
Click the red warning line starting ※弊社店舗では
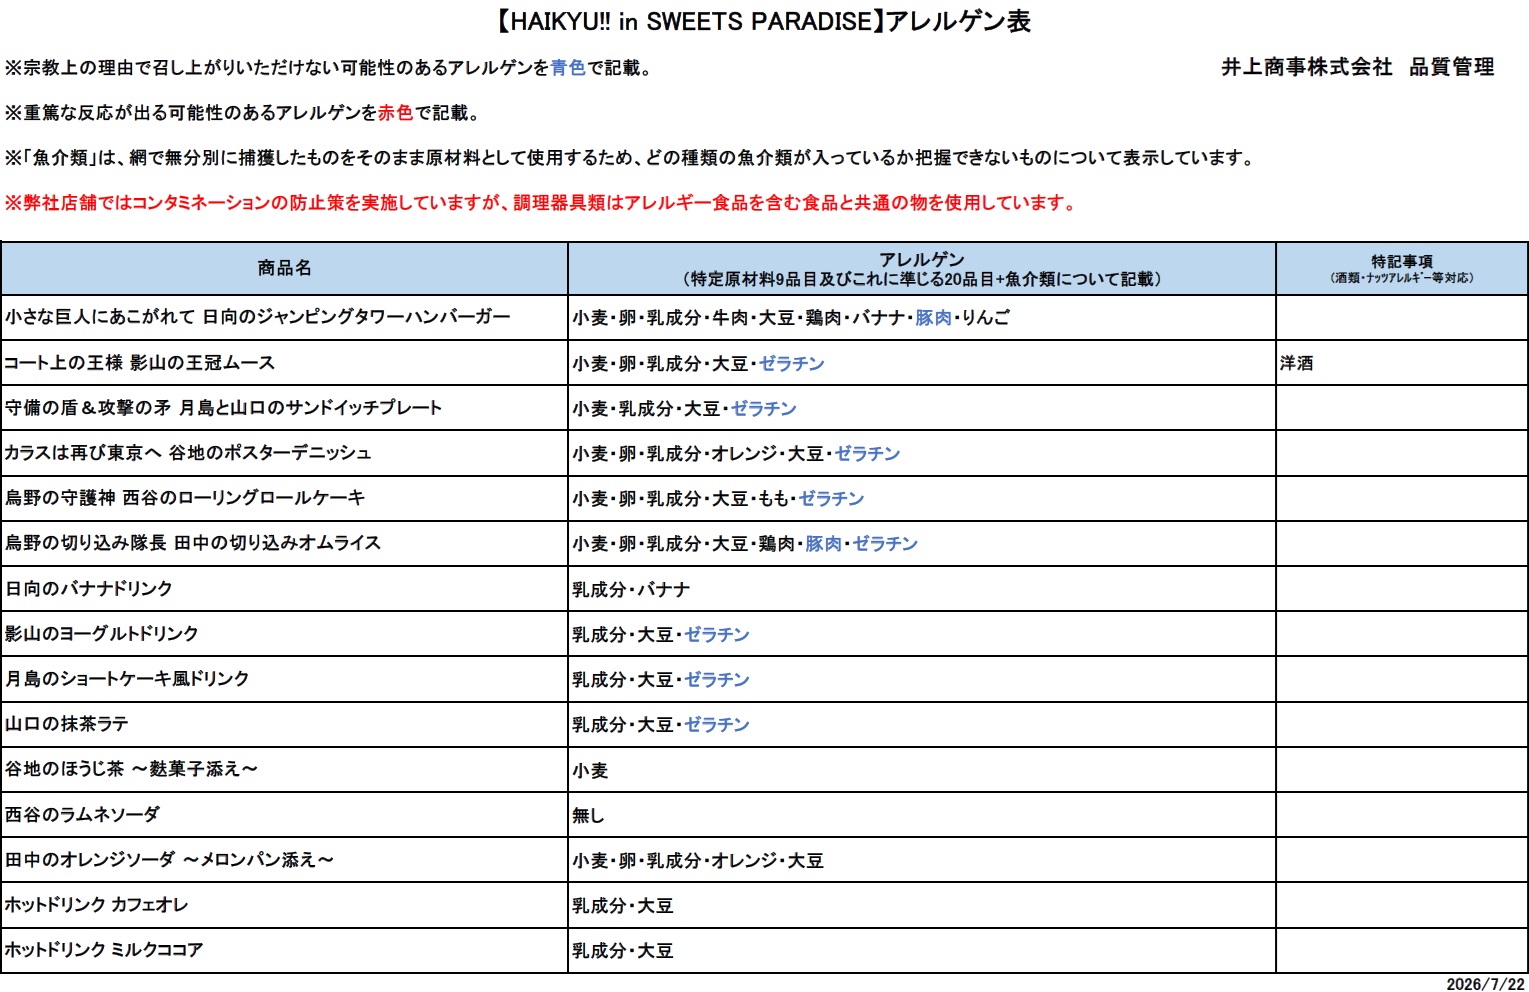[x=541, y=203]
